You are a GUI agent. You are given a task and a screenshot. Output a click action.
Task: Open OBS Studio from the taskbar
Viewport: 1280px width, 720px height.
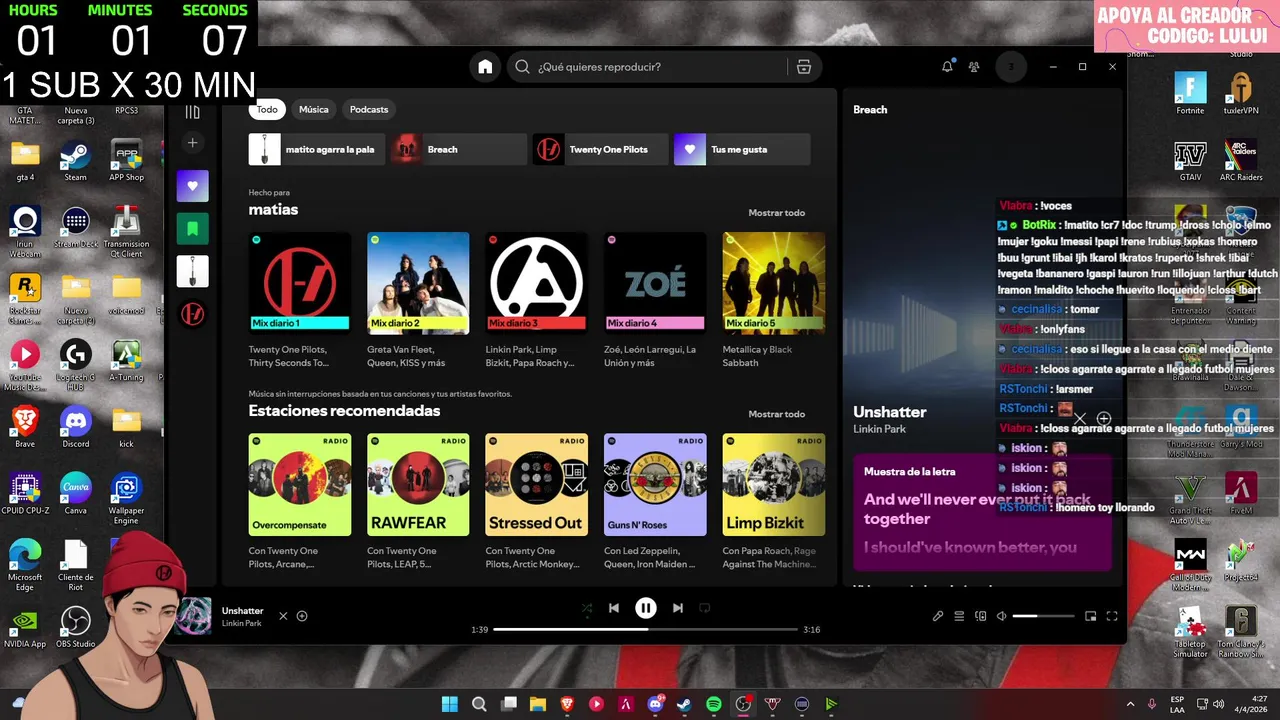coord(743,704)
